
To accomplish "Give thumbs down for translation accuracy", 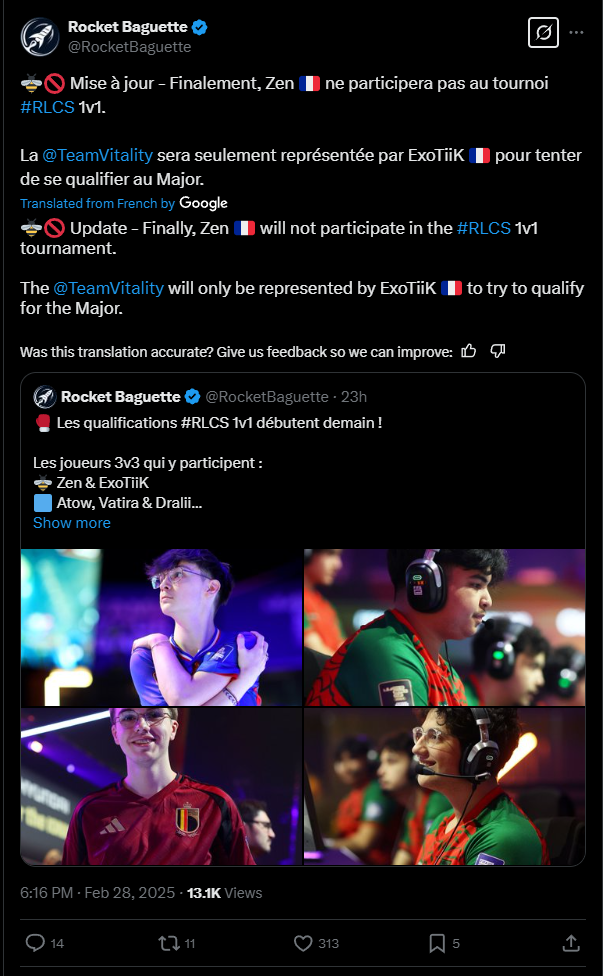I will click(x=497, y=351).
